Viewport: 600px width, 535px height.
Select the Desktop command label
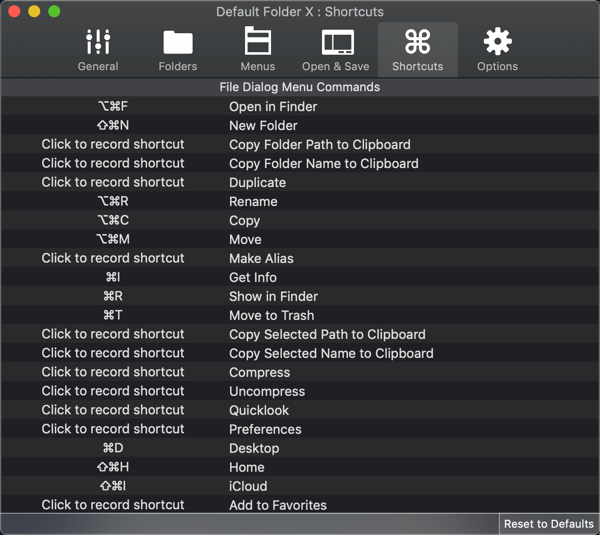254,449
